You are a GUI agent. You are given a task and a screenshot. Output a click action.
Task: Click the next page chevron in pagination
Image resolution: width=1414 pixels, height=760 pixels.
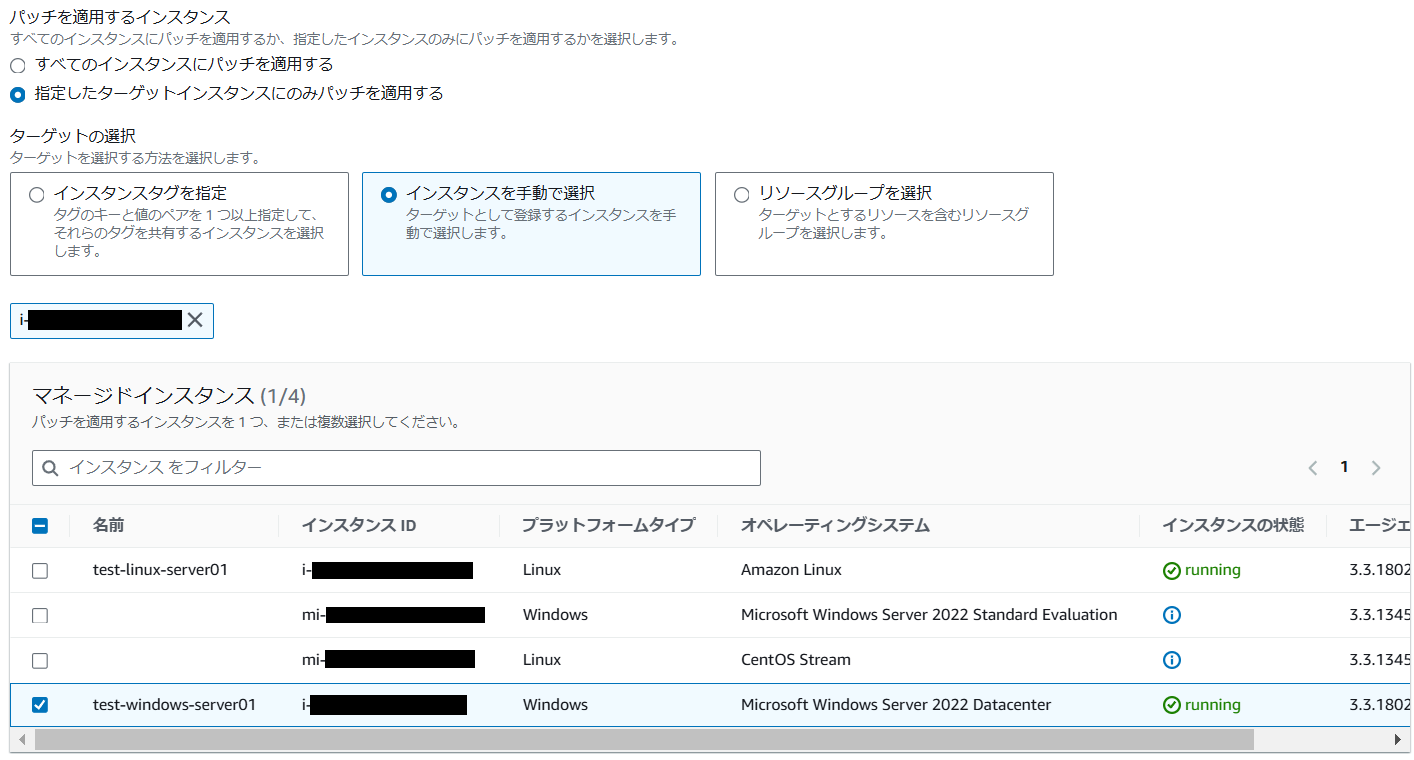pos(1376,467)
